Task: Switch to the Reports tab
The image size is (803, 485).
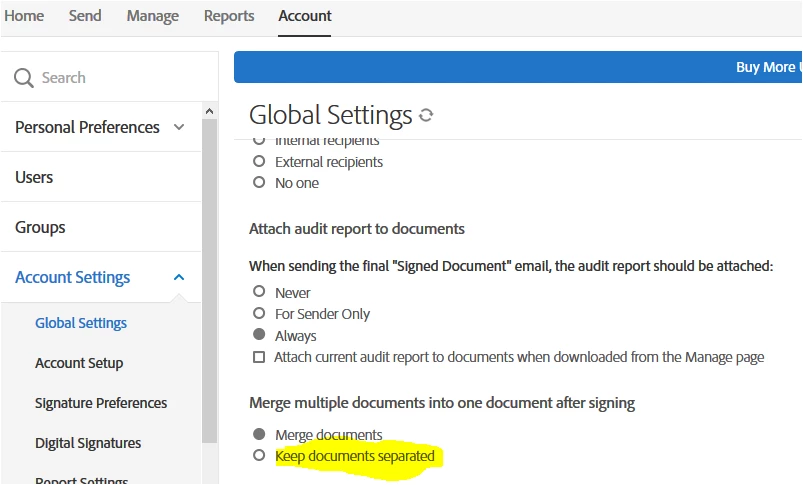Action: click(229, 16)
